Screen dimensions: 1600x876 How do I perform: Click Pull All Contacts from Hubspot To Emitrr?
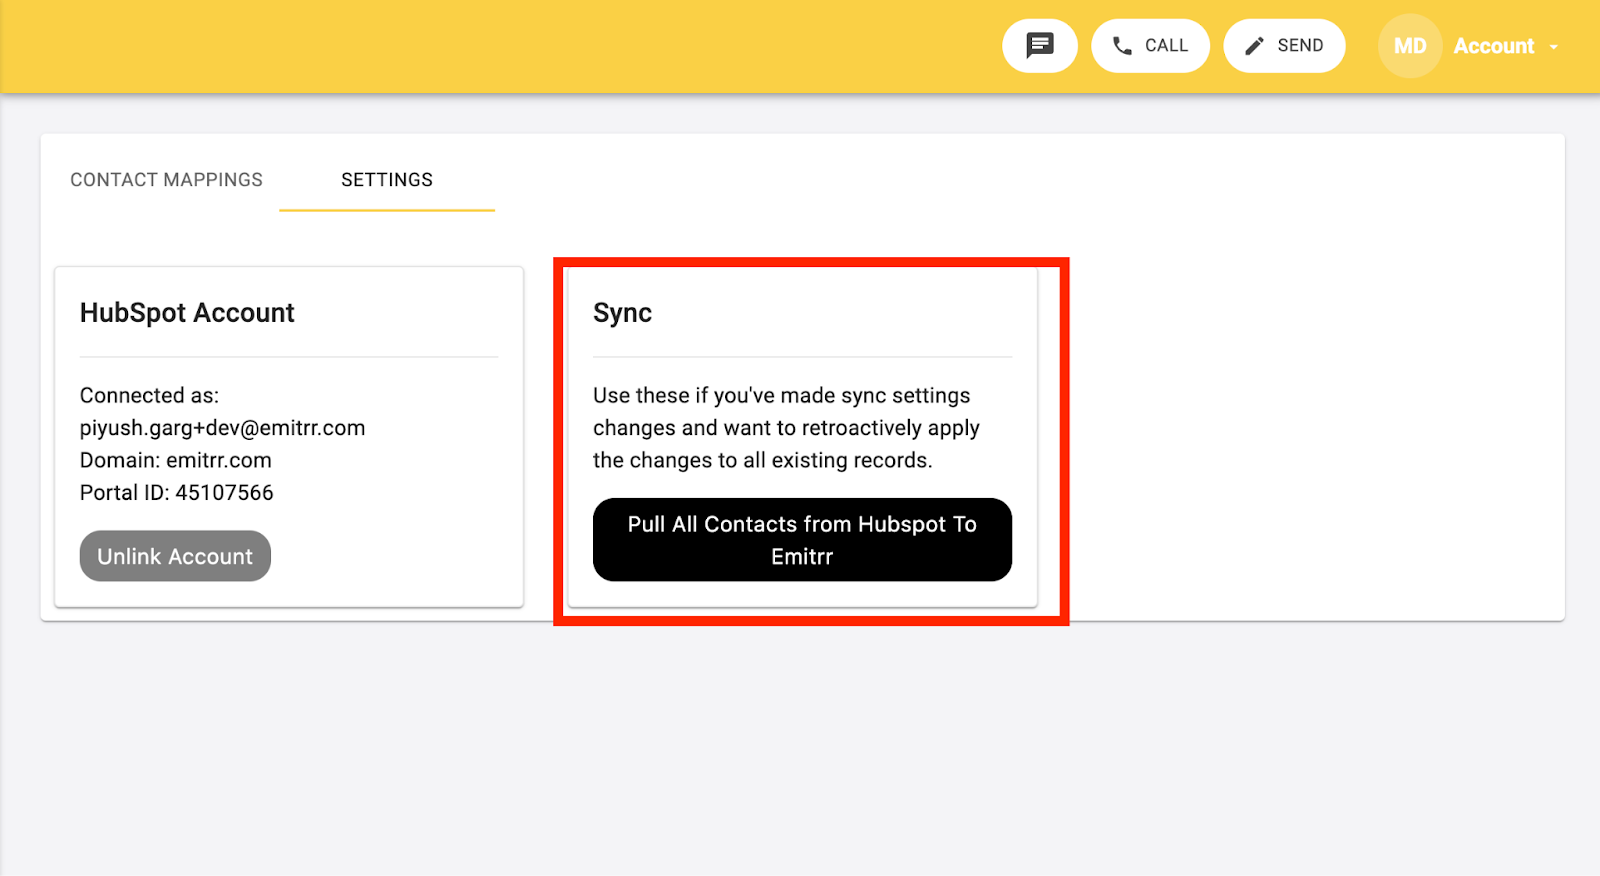(802, 540)
